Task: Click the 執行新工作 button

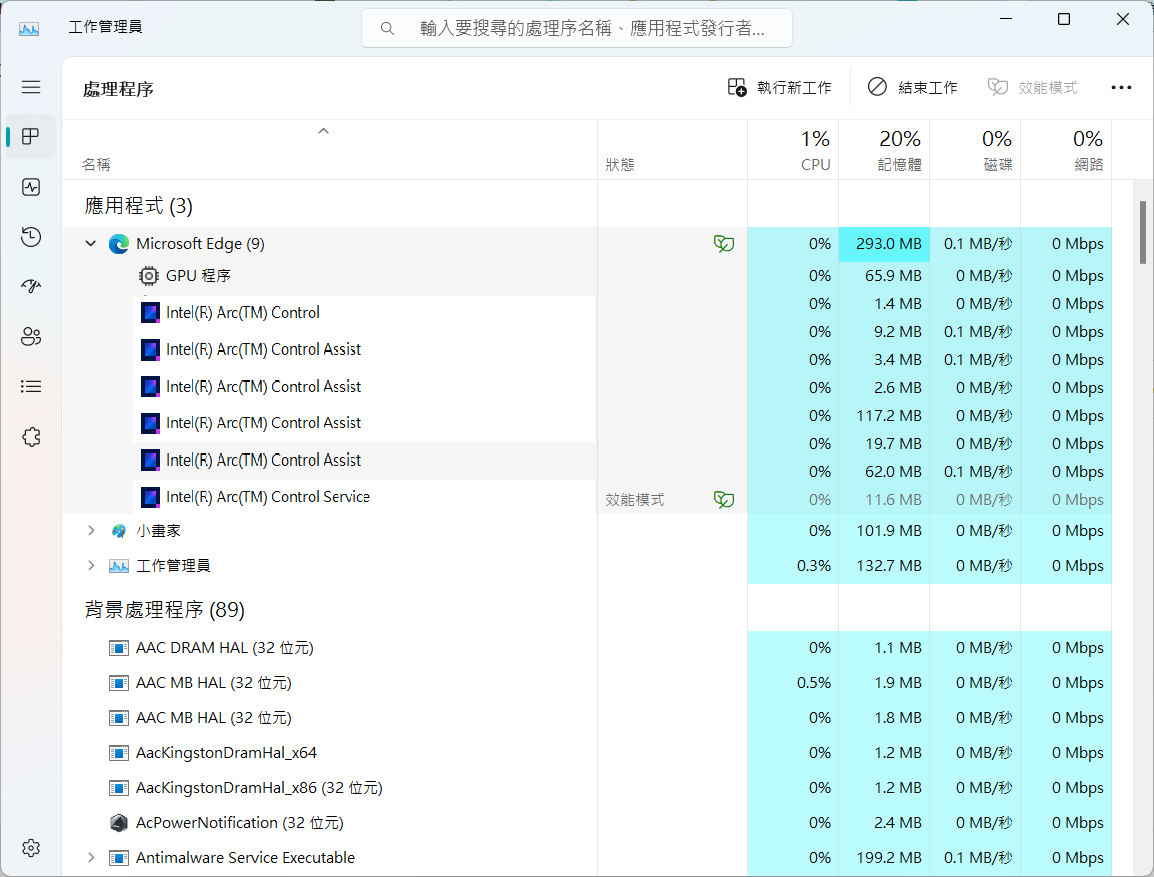Action: point(780,88)
